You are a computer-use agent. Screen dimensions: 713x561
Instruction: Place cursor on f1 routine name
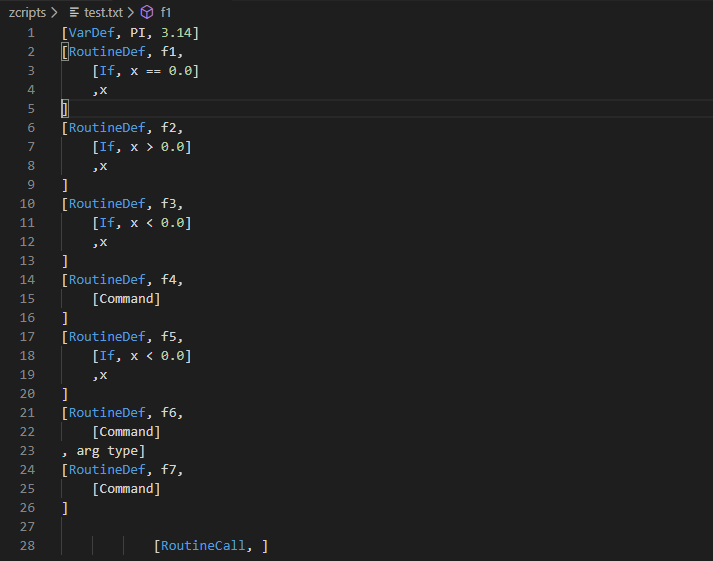click(x=168, y=52)
